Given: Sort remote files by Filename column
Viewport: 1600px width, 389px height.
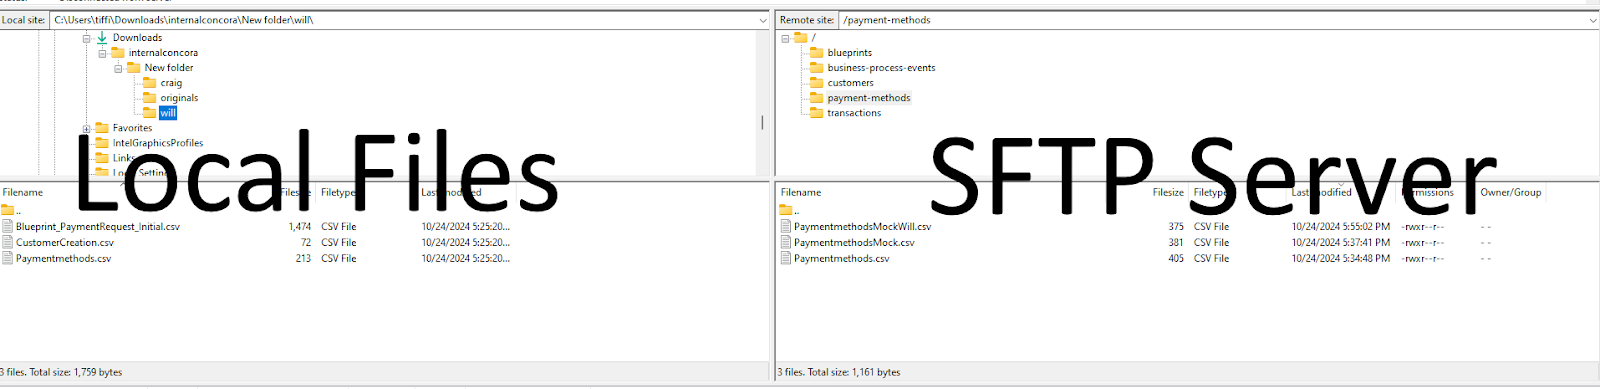Looking at the screenshot, I should (801, 192).
